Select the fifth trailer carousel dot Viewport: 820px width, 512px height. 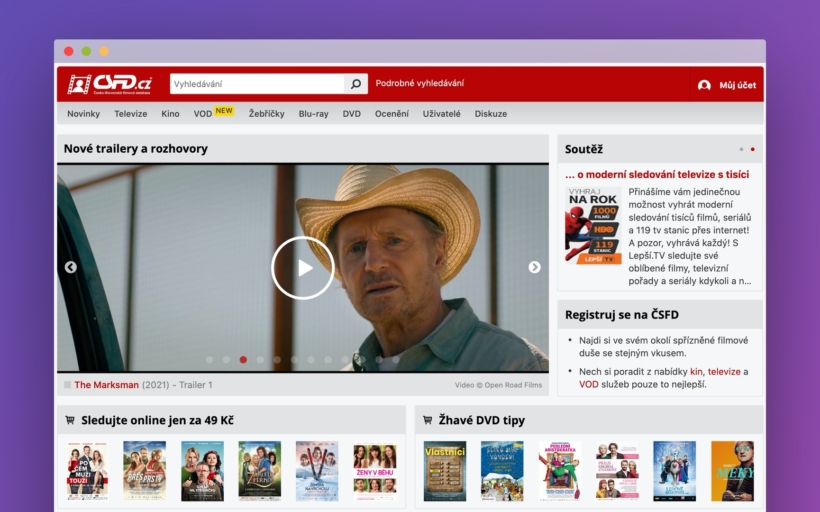pos(277,360)
